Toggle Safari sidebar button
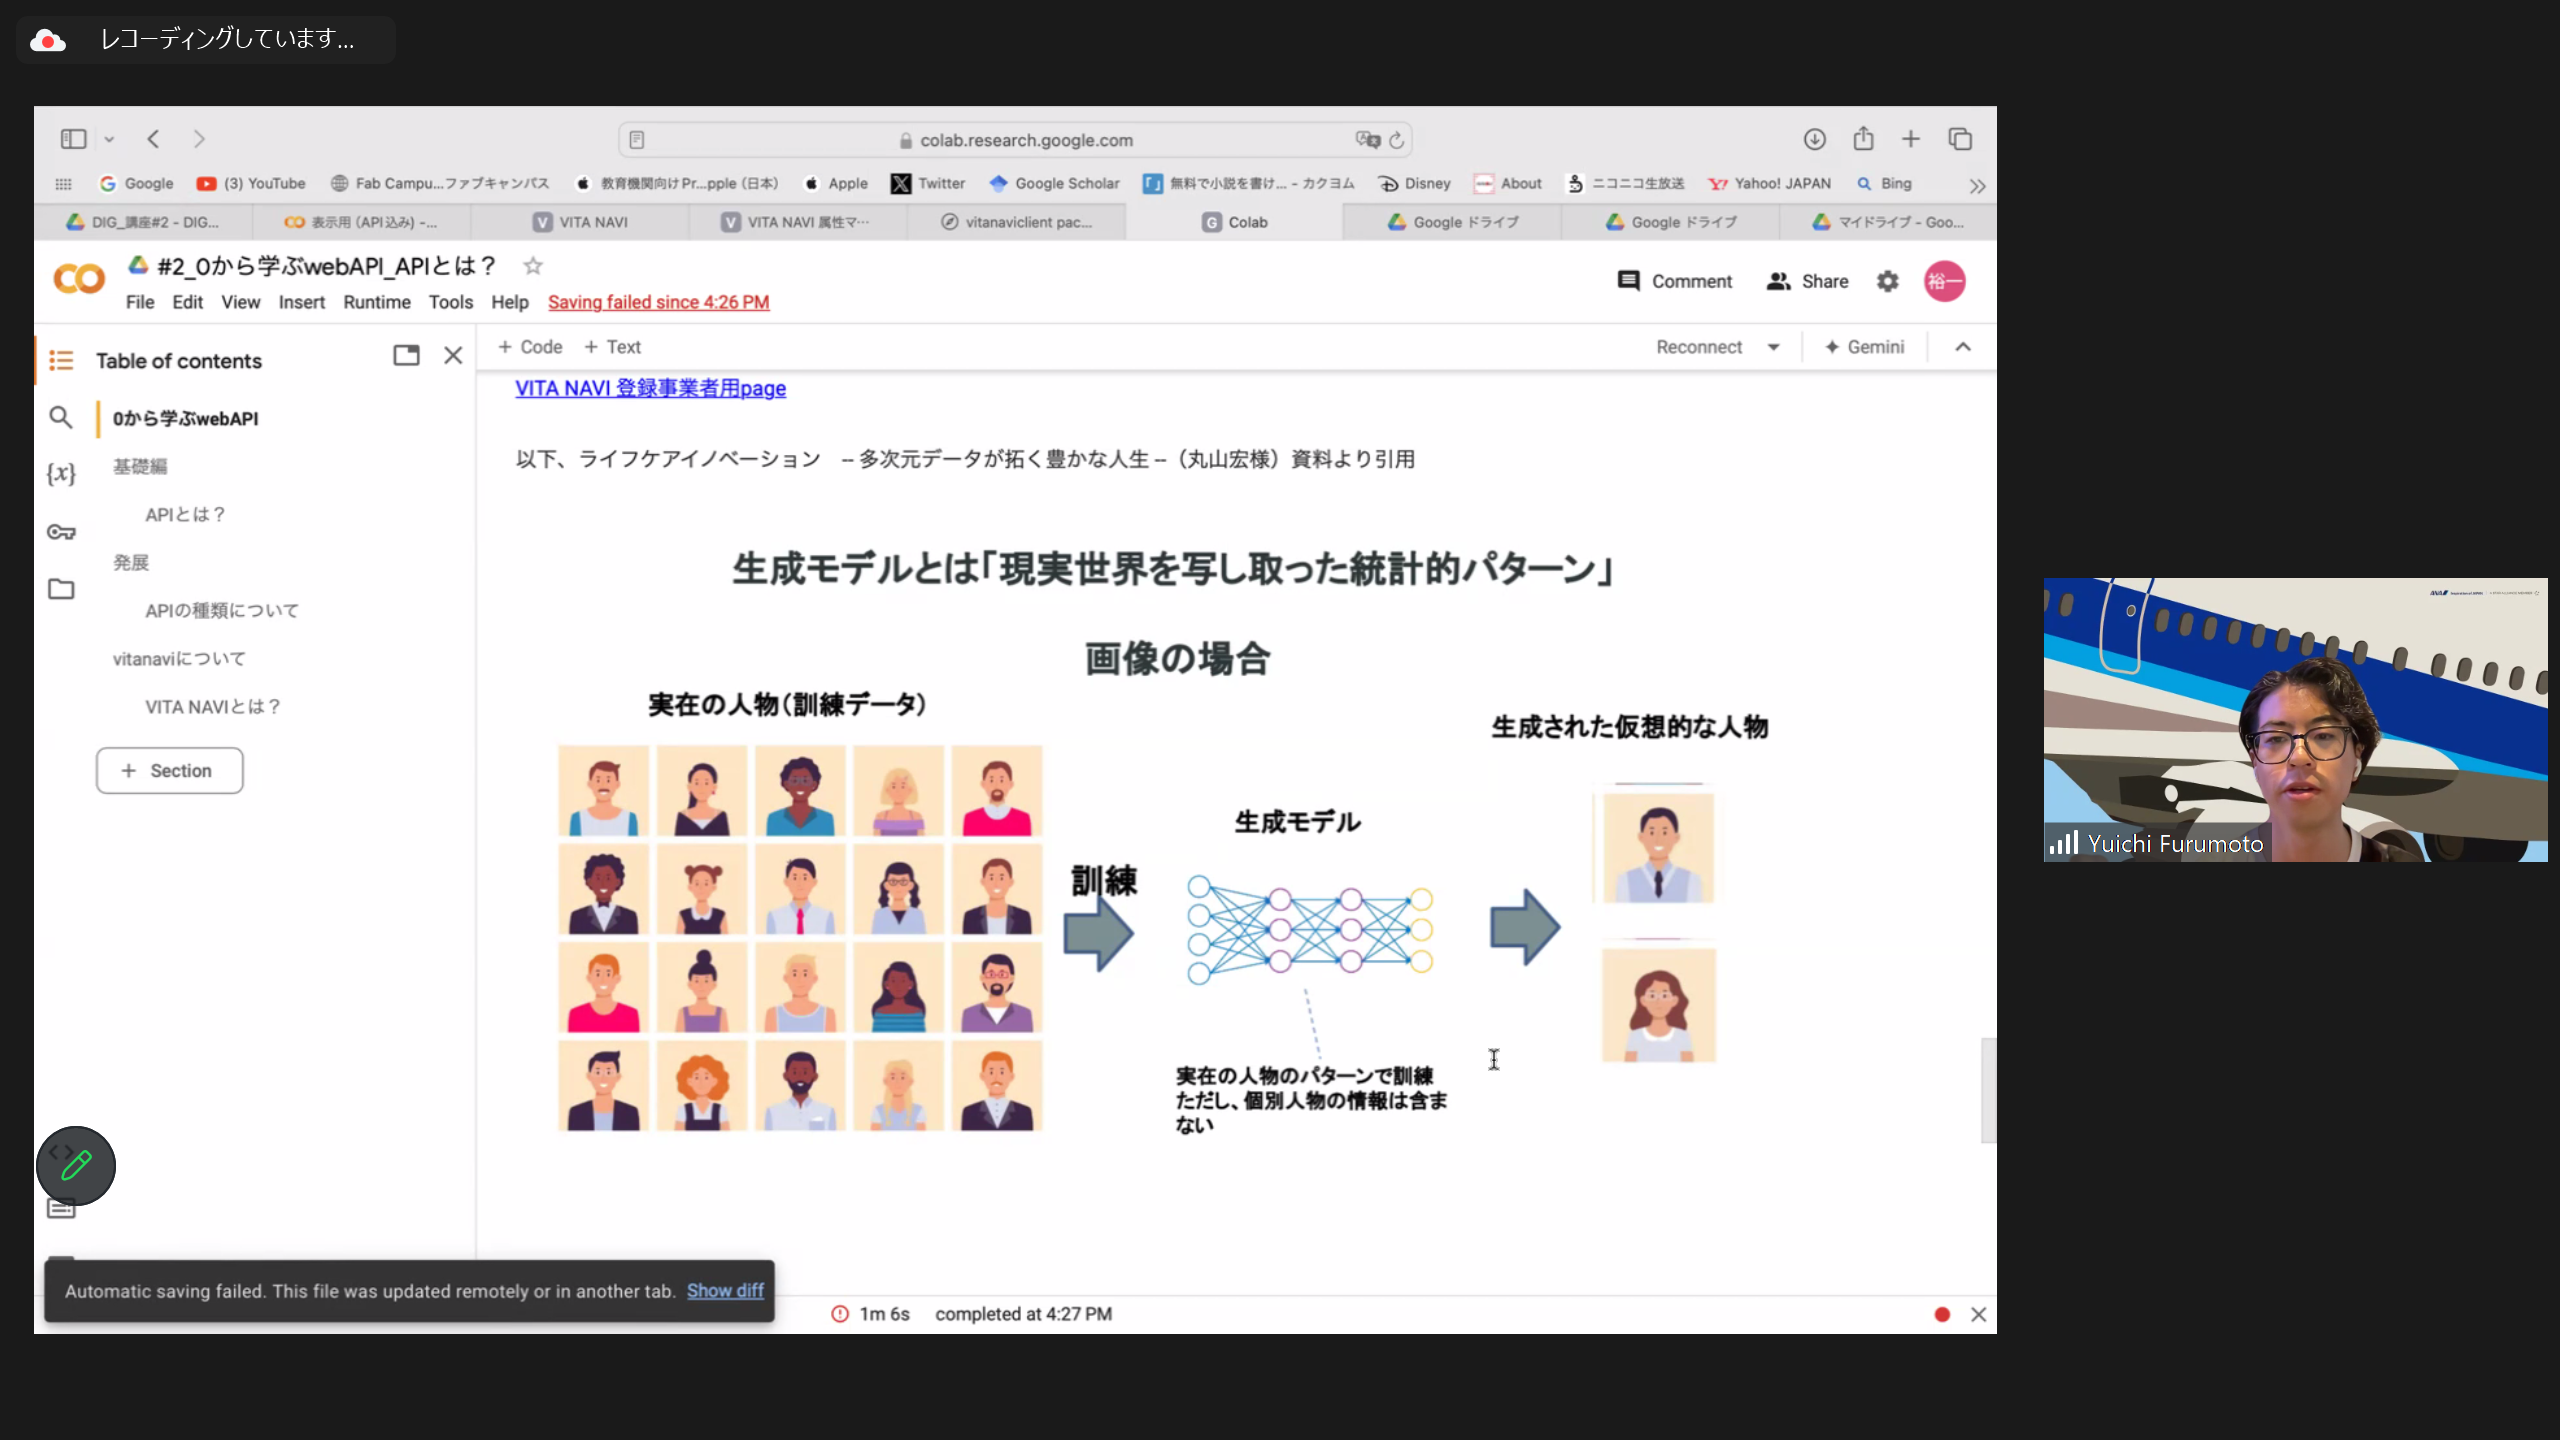Image resolution: width=2560 pixels, height=1440 pixels. [74, 139]
